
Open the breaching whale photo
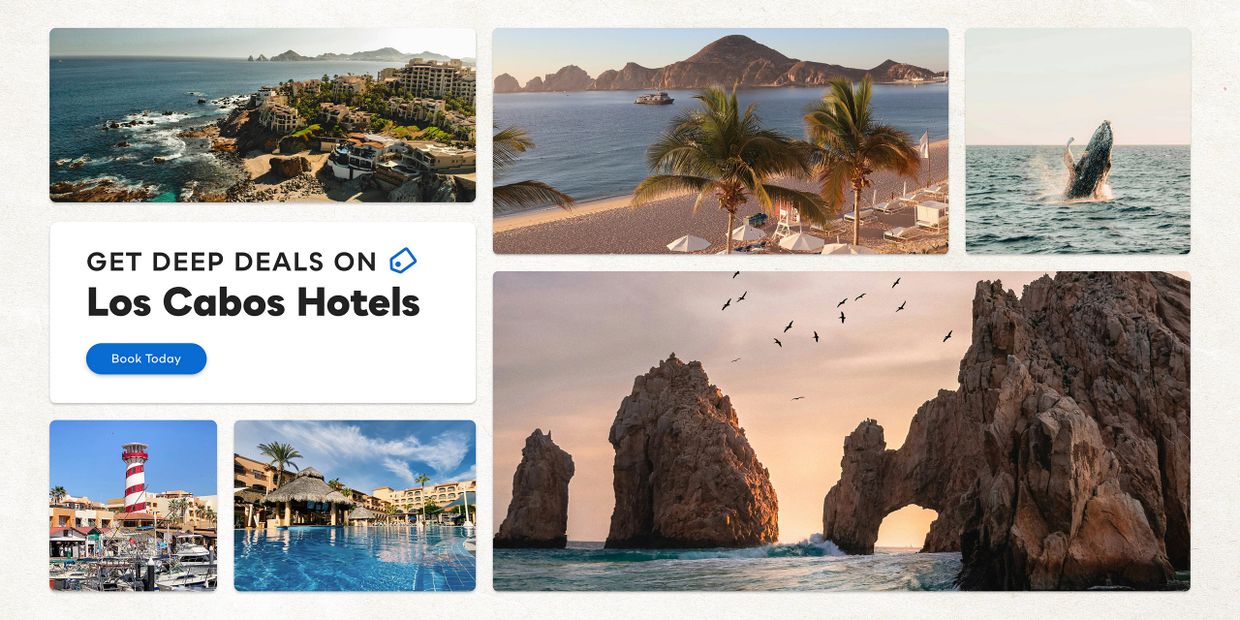[1078, 141]
